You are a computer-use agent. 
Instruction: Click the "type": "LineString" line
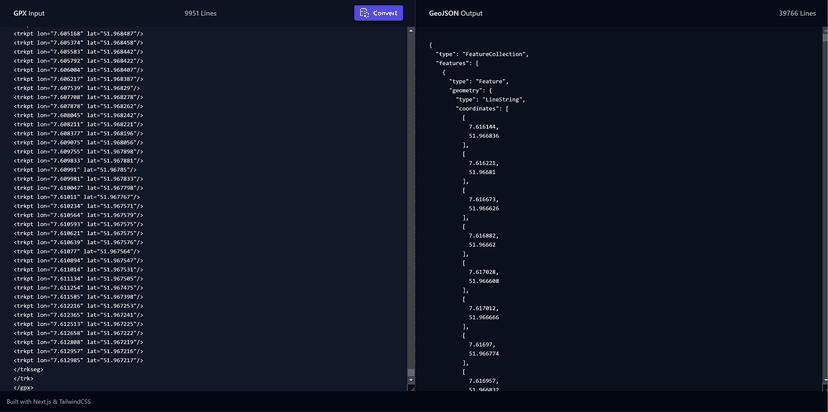coord(491,99)
